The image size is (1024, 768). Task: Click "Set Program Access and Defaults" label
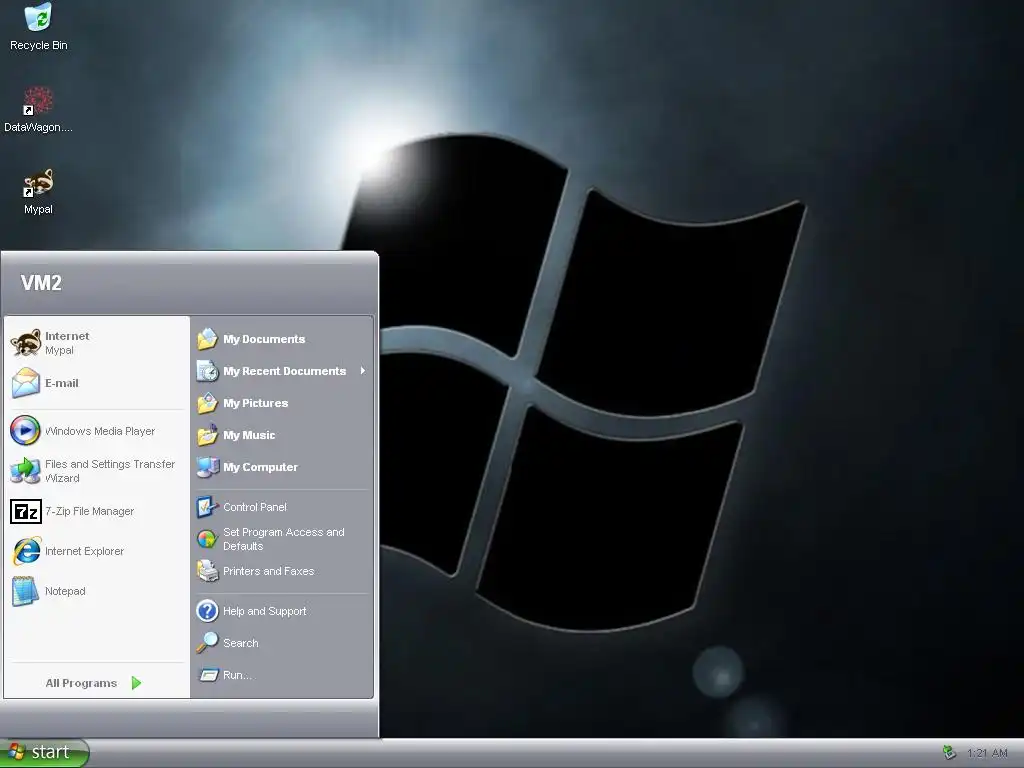(x=283, y=539)
